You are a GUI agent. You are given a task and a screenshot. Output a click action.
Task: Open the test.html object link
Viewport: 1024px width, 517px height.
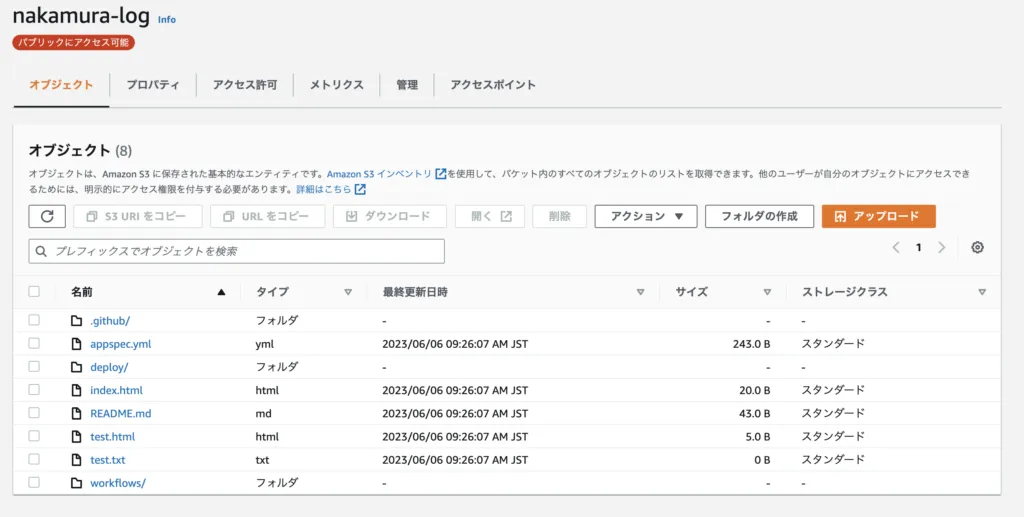pos(112,437)
